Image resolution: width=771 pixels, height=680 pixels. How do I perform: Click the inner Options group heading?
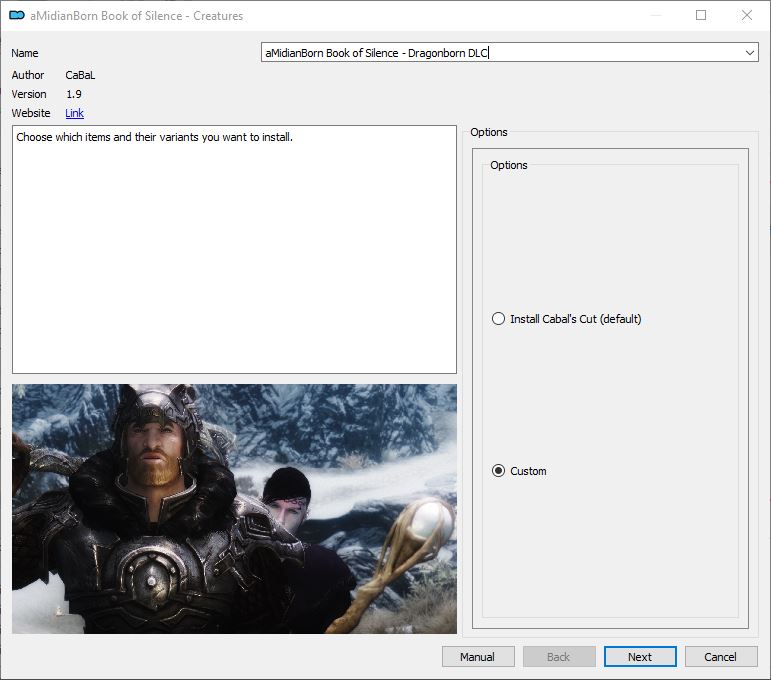click(x=508, y=165)
